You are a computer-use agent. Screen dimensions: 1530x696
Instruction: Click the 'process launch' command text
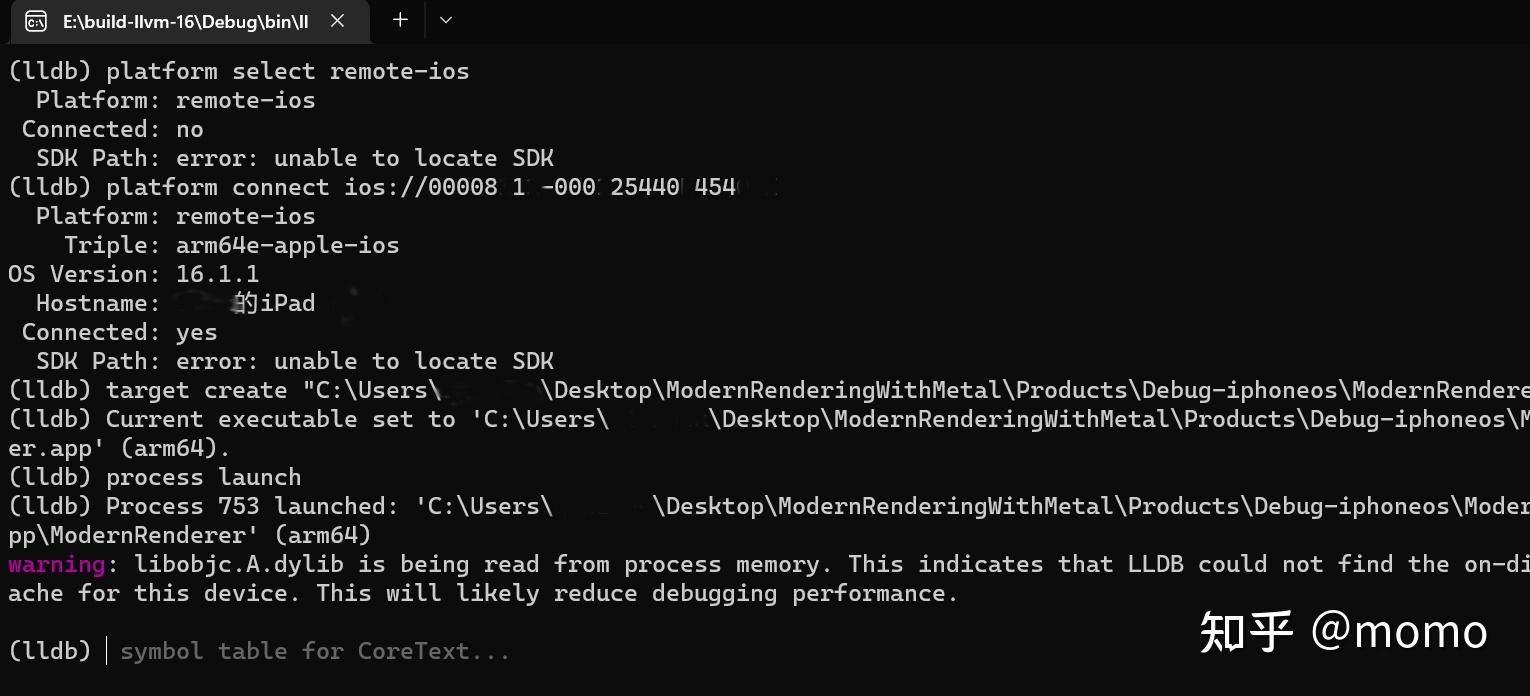pos(203,477)
